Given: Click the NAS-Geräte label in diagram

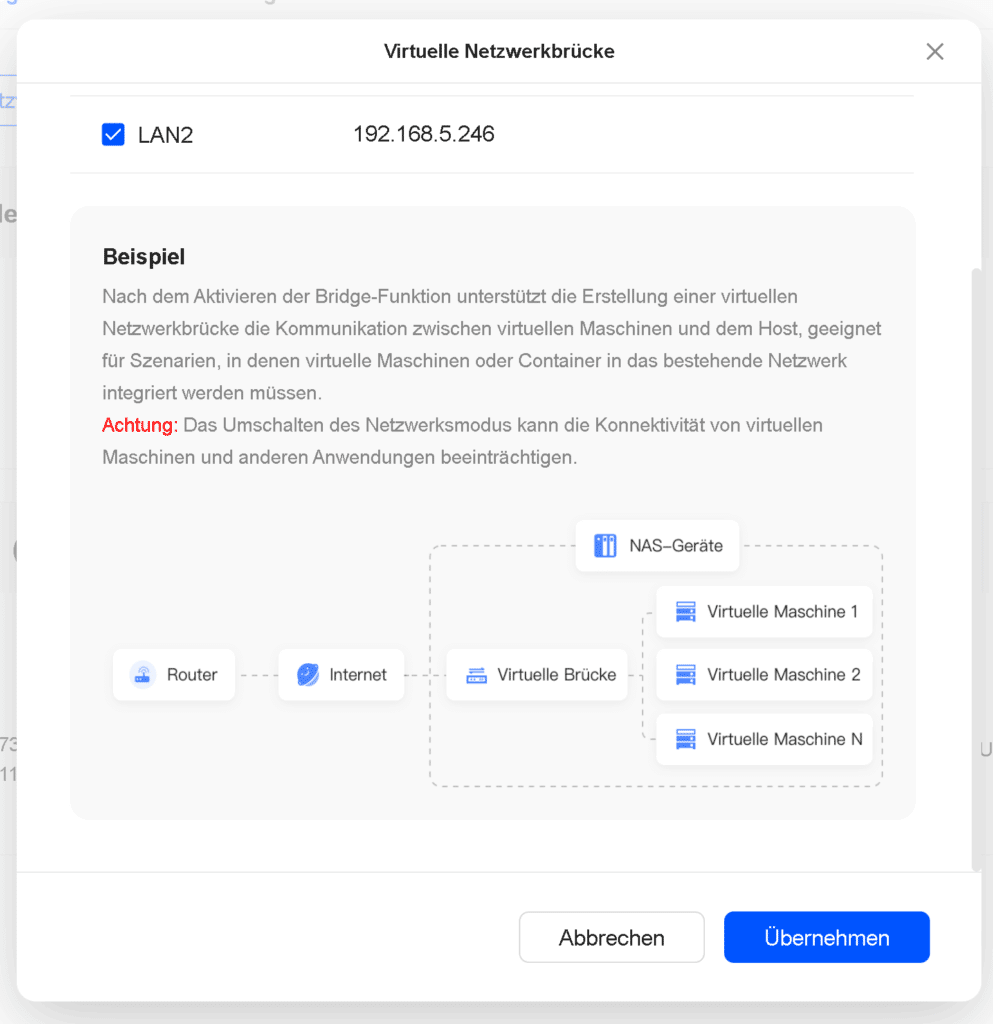Looking at the screenshot, I should click(x=676, y=546).
